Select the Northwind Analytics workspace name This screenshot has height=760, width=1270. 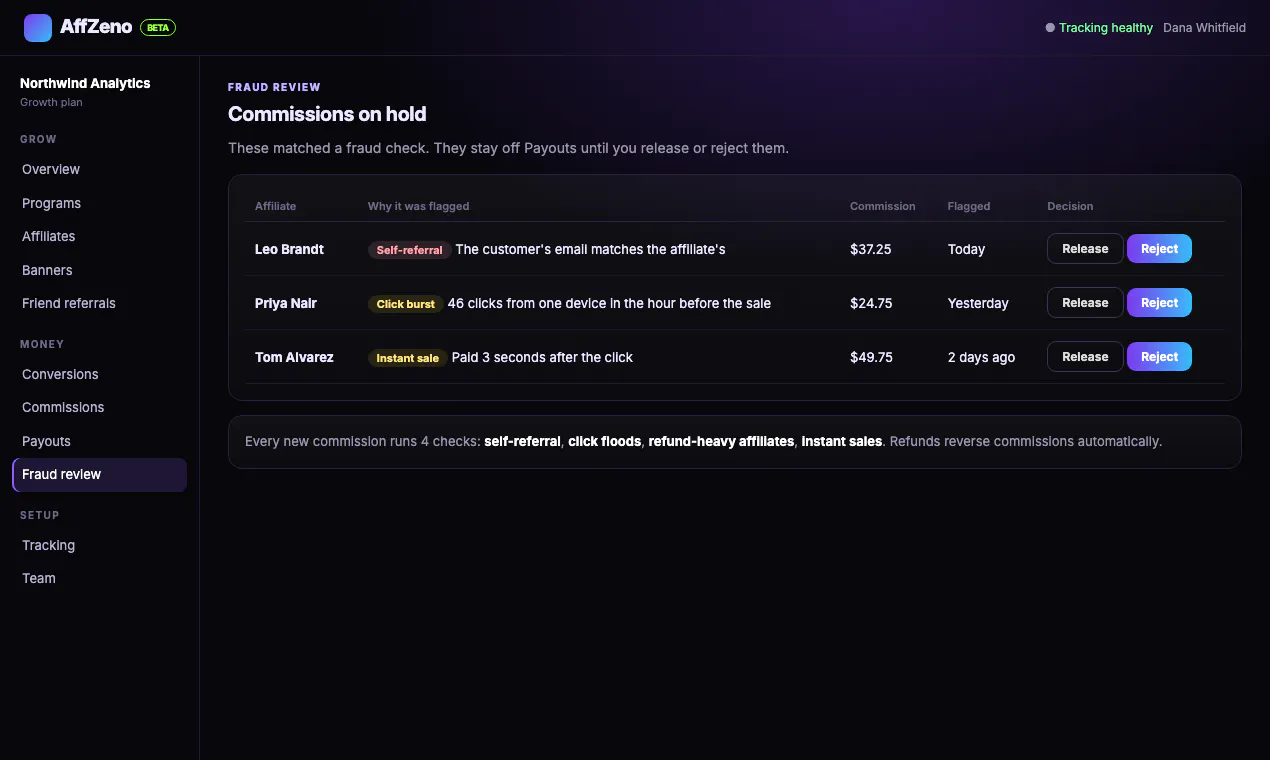pyautogui.click(x=85, y=83)
